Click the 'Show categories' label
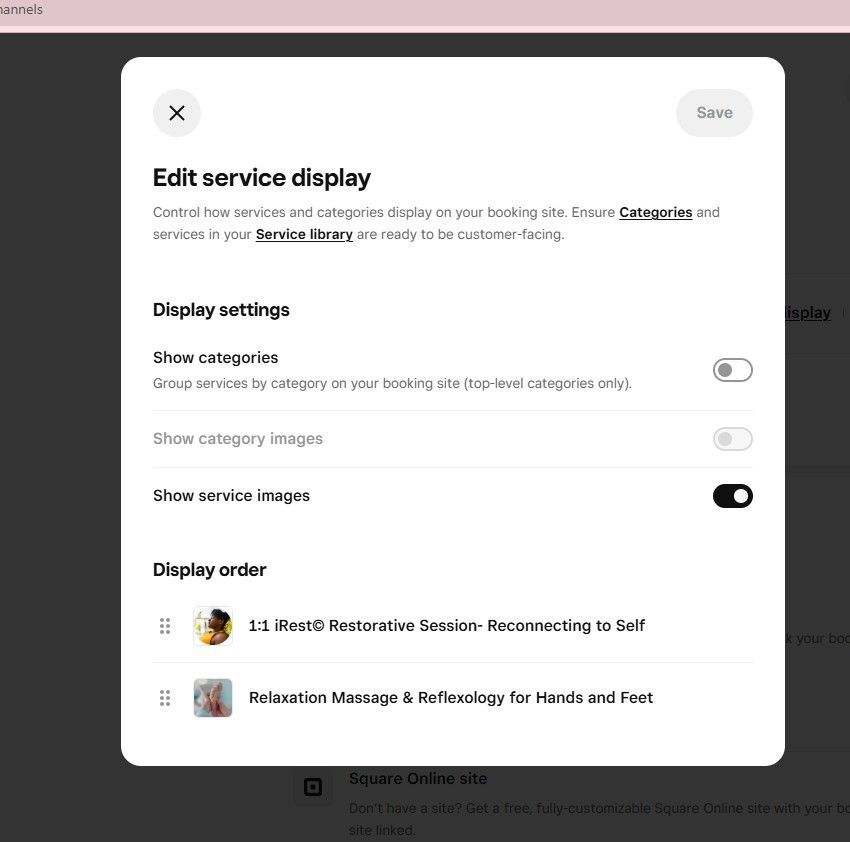850x842 pixels. 215,358
